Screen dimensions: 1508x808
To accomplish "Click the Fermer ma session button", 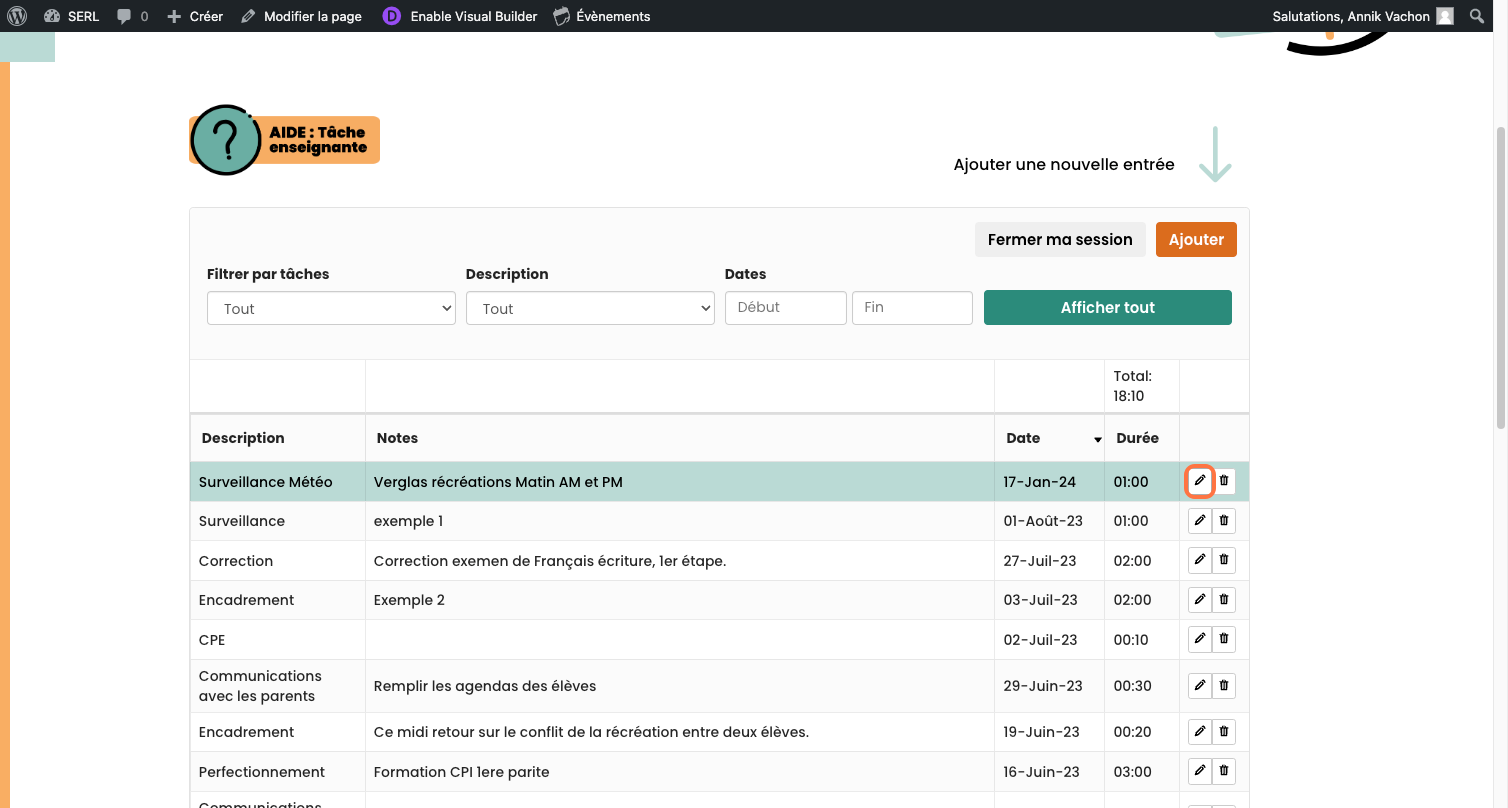I will [1060, 239].
